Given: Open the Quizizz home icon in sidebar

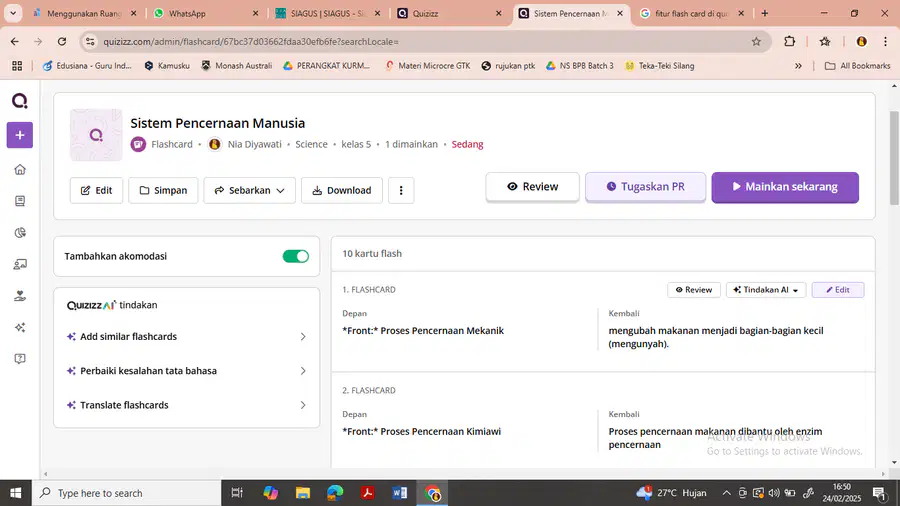Looking at the screenshot, I should (20, 170).
